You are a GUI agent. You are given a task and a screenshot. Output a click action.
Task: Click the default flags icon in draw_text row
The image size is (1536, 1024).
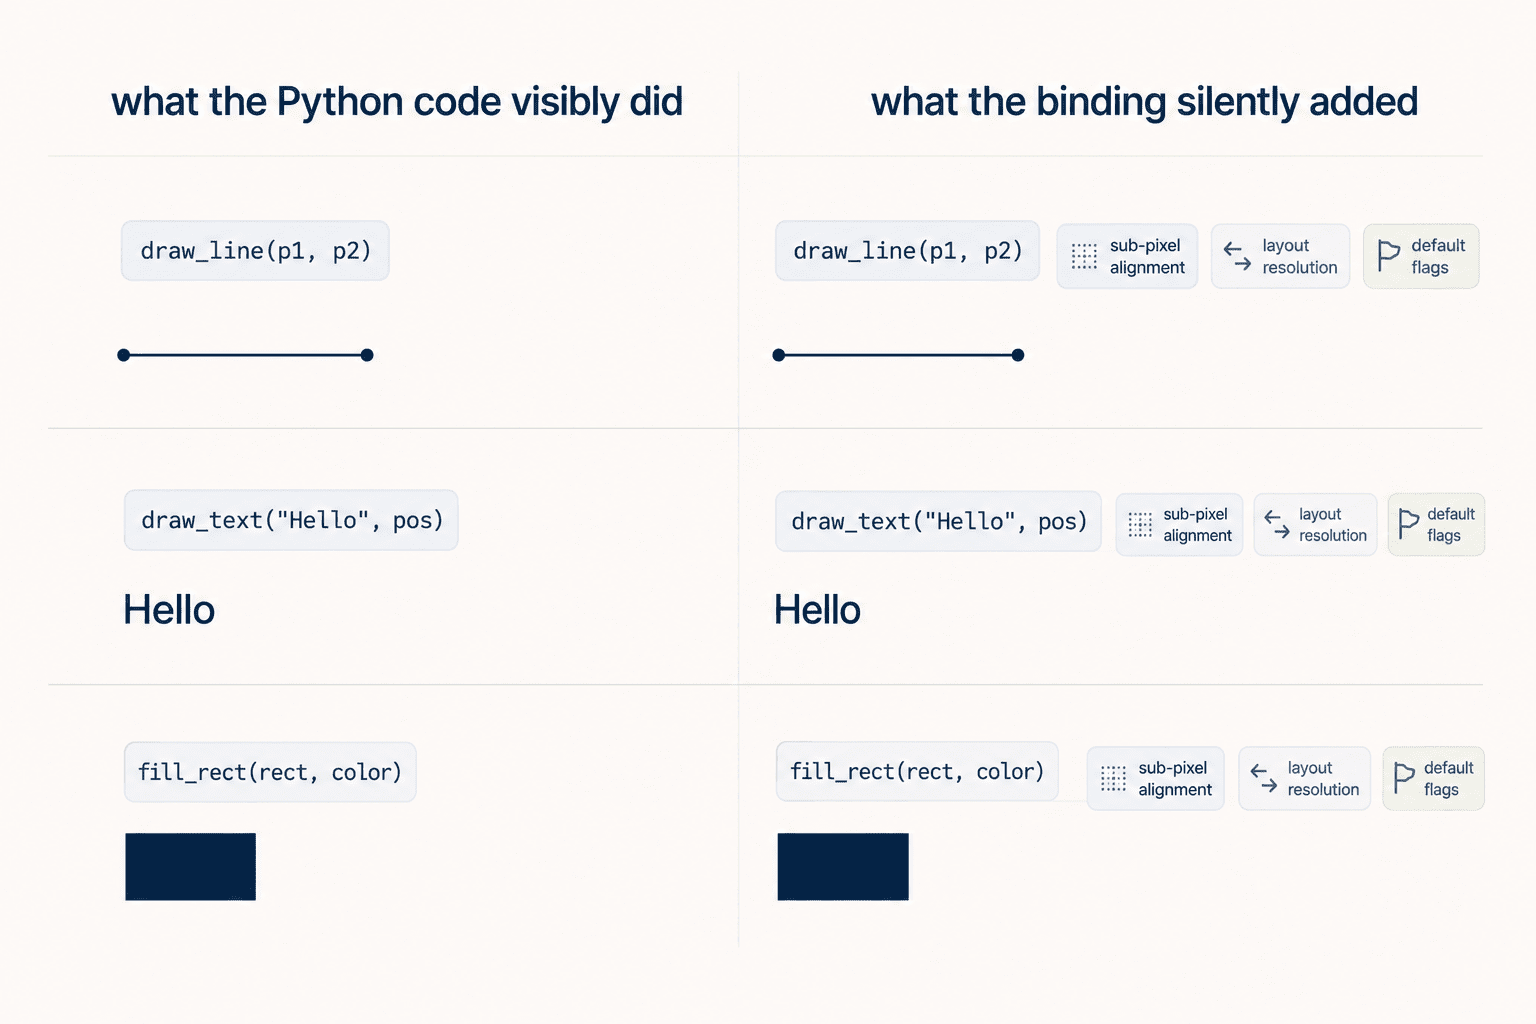click(1408, 524)
